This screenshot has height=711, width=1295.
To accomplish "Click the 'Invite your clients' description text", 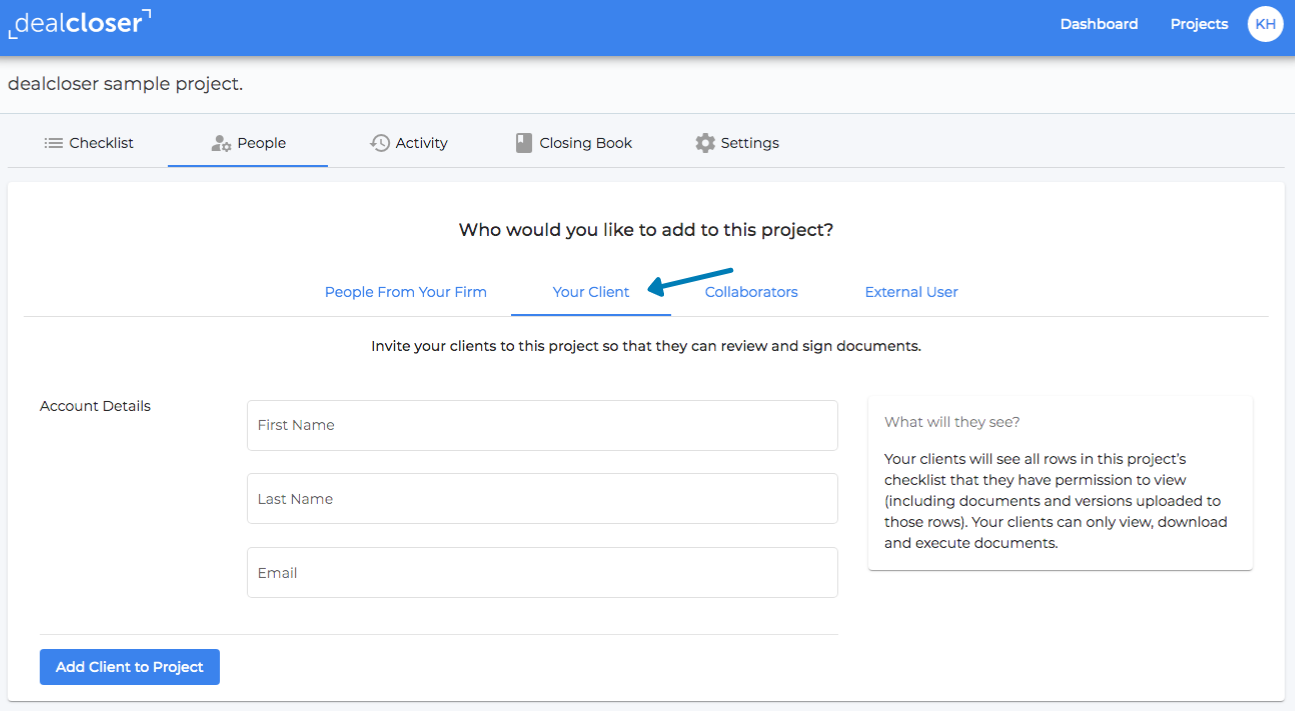I will [646, 346].
